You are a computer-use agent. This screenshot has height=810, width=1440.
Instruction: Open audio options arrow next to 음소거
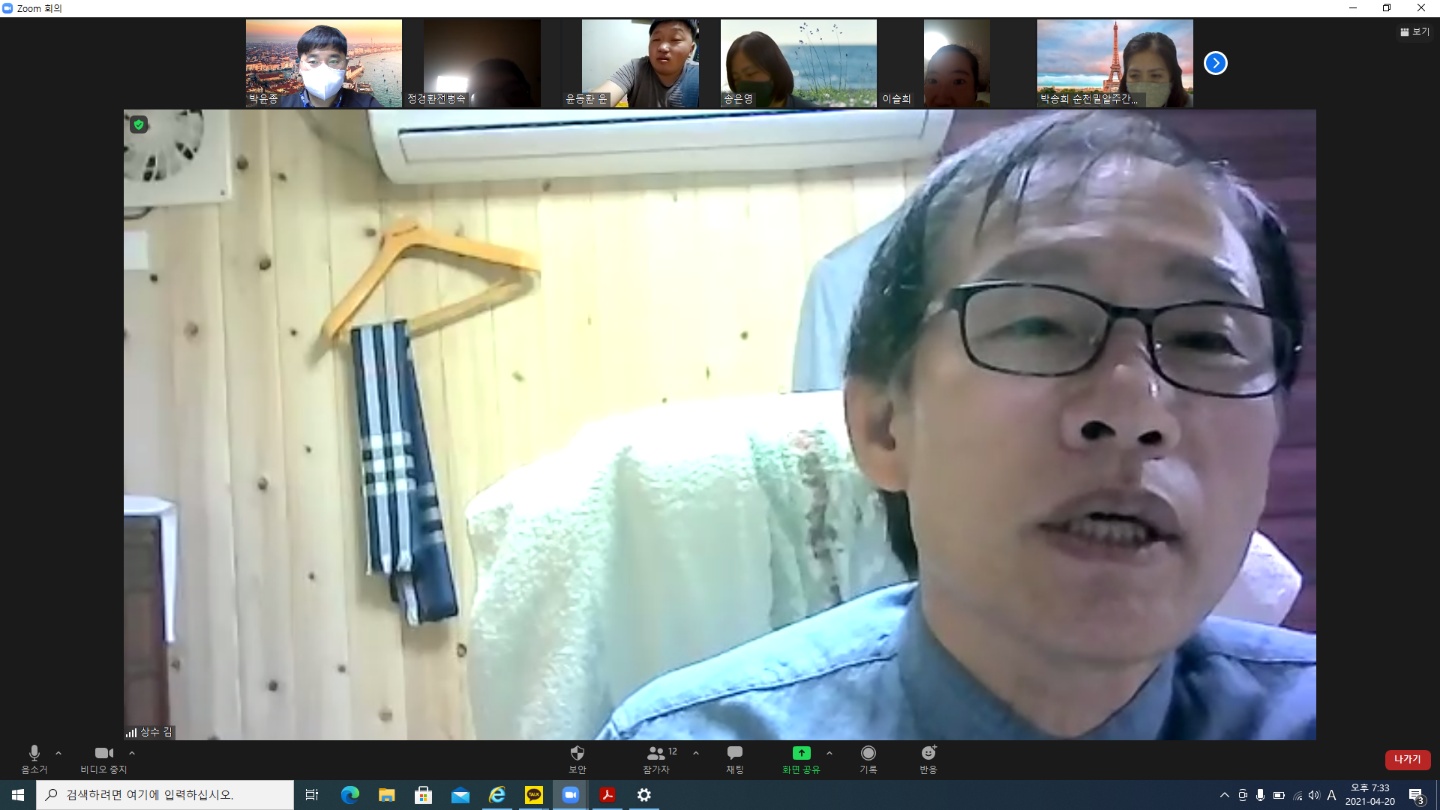(x=58, y=753)
